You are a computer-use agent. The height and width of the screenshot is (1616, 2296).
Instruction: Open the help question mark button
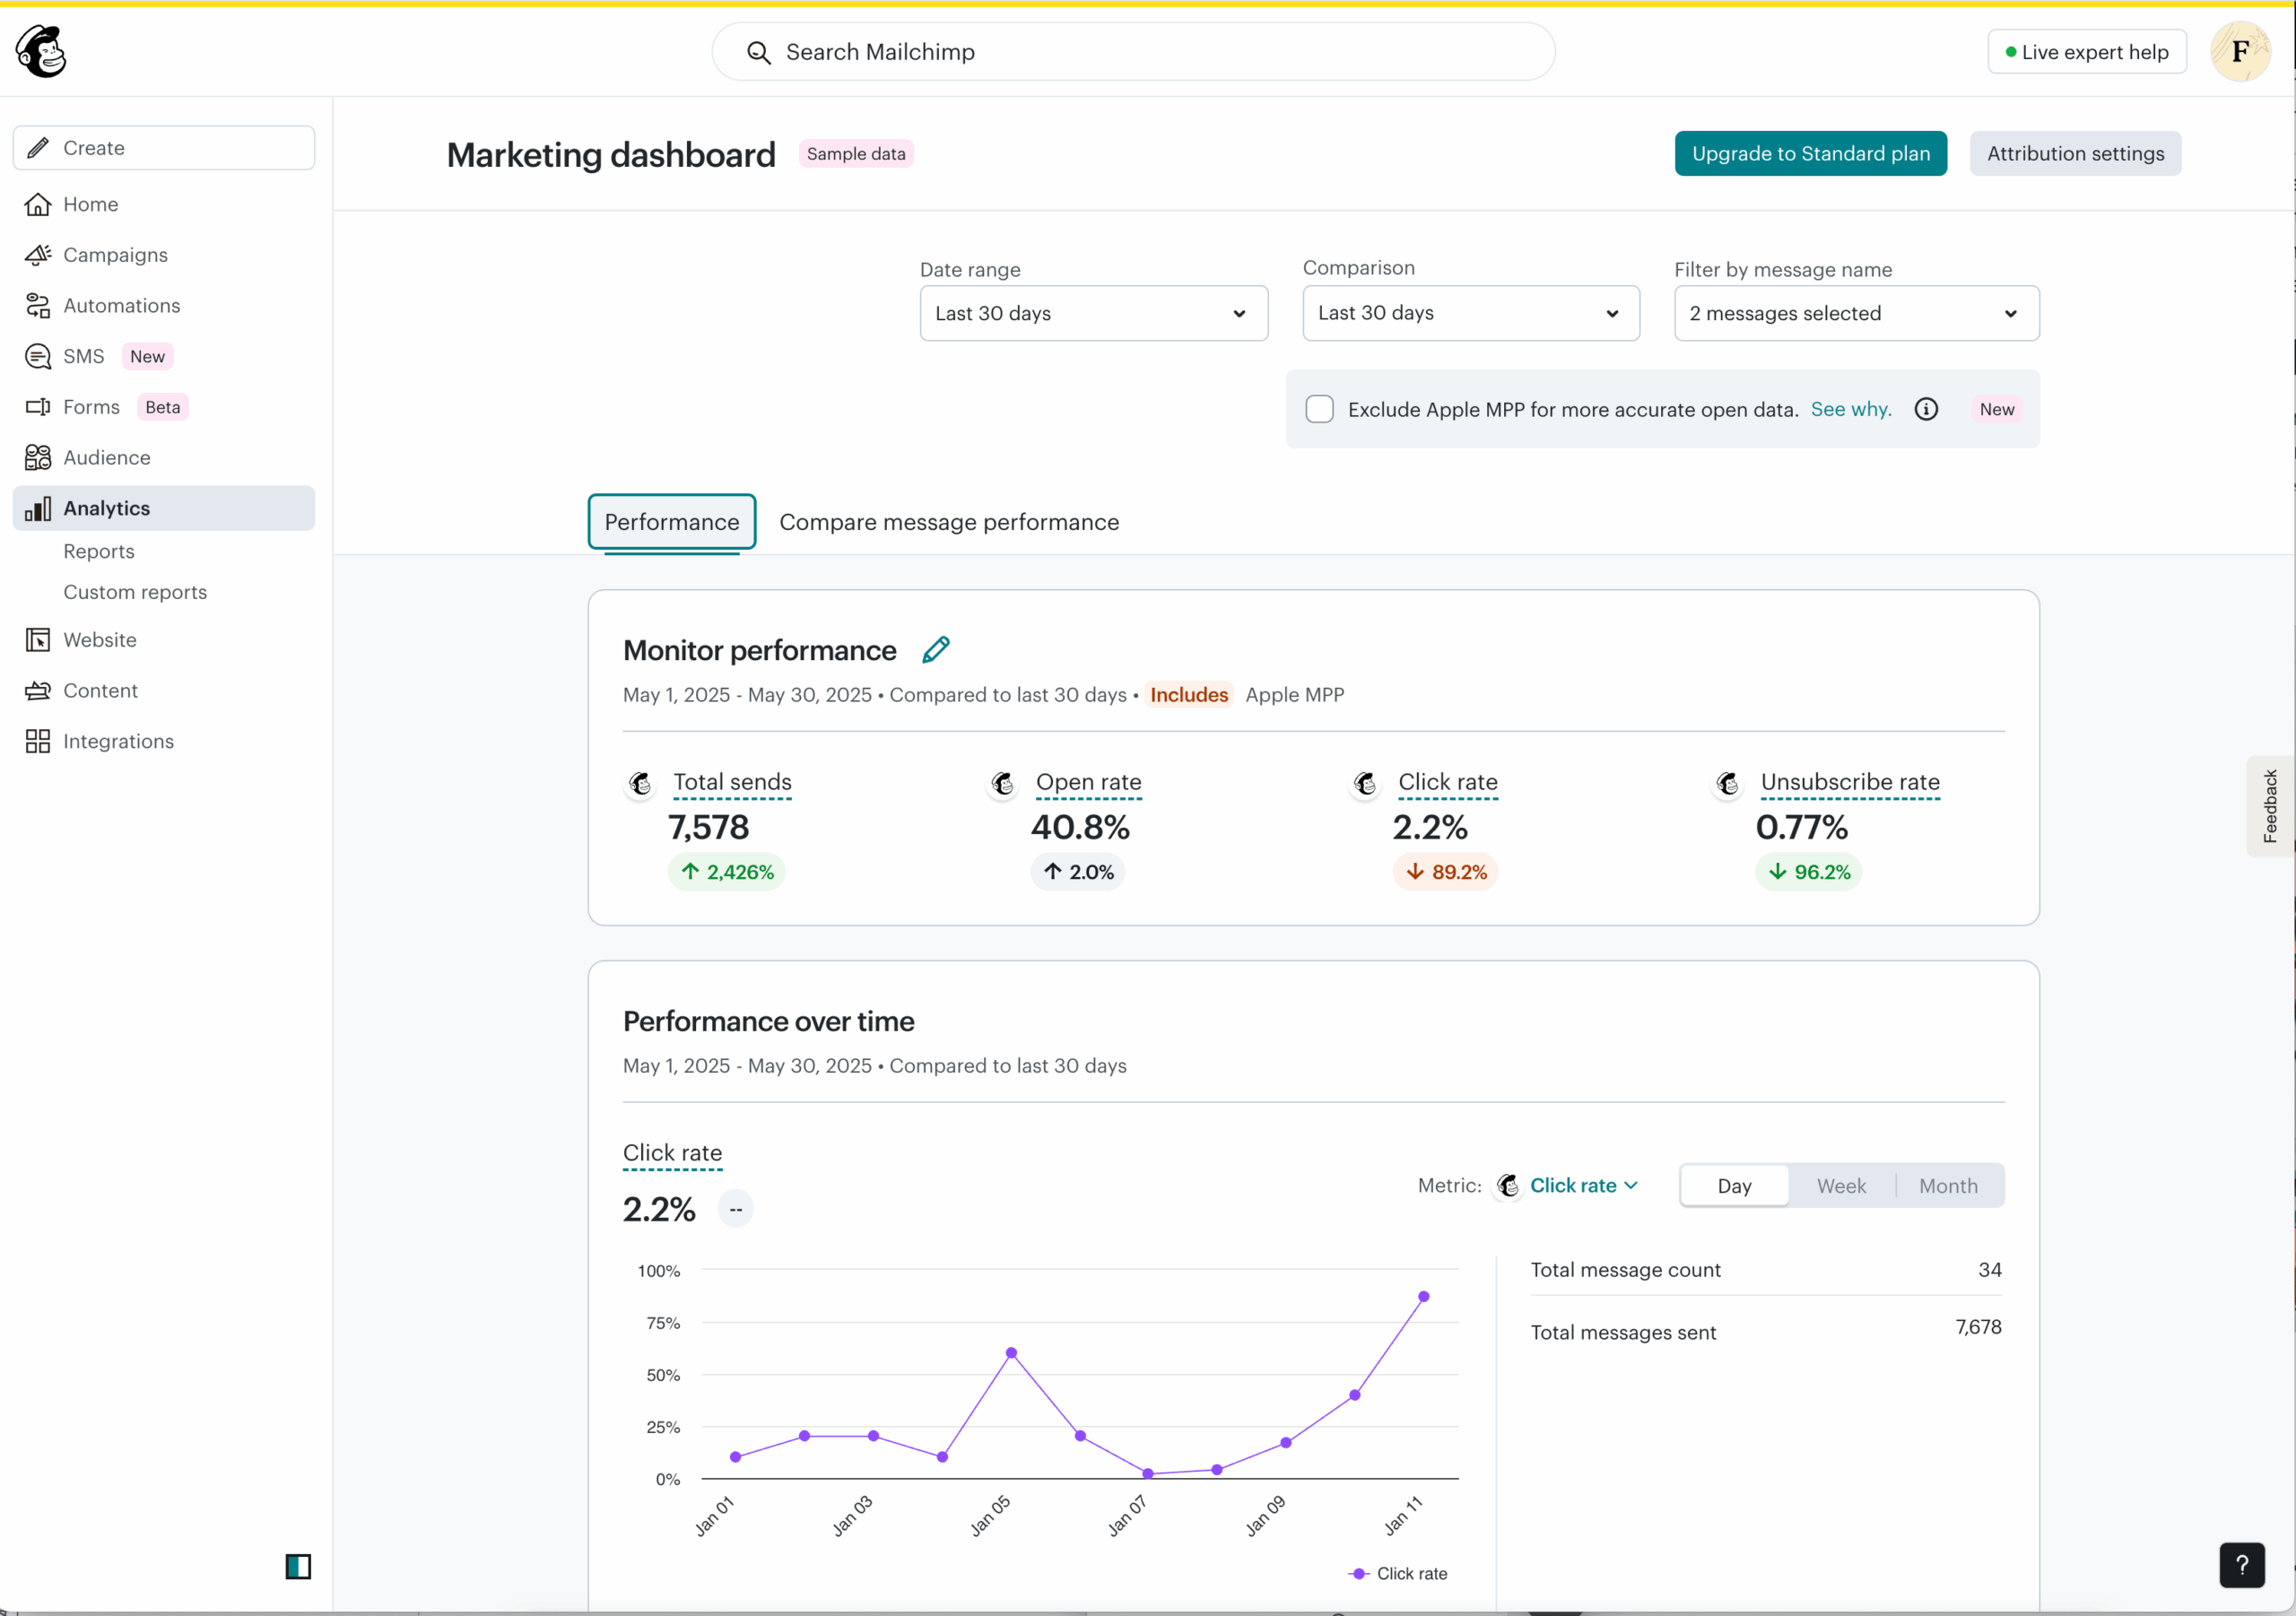click(x=2241, y=1565)
